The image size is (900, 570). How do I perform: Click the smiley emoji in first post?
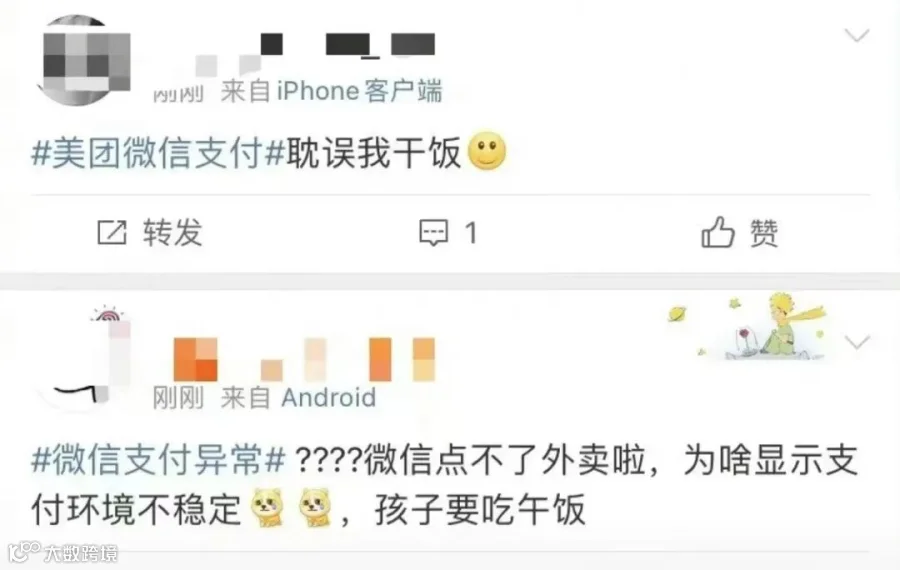(487, 152)
